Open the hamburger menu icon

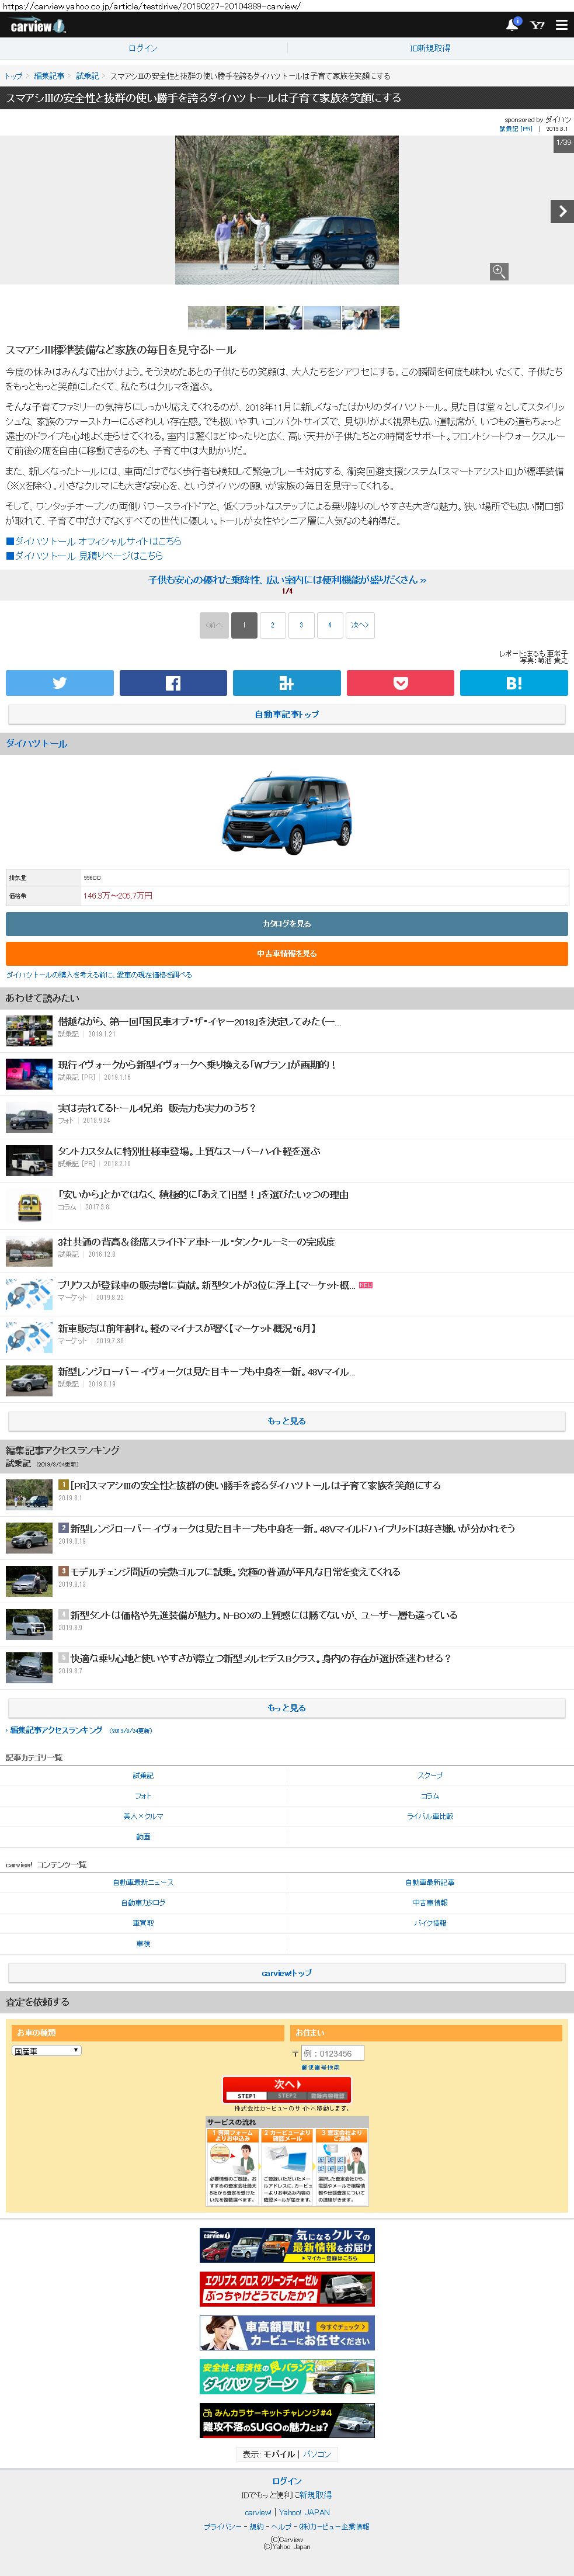(561, 25)
